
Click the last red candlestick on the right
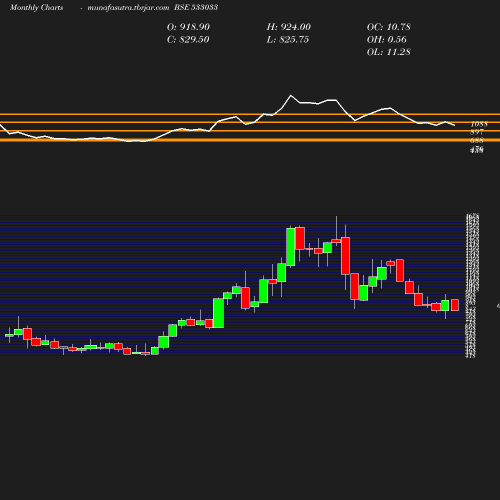coord(455,305)
